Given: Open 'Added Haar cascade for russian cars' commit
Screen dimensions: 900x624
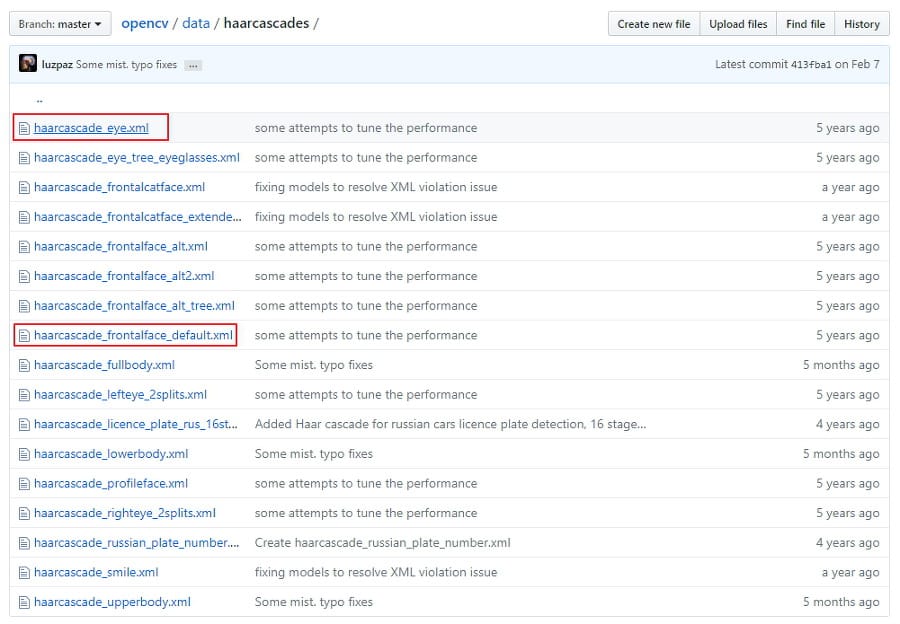Looking at the screenshot, I should [x=451, y=425].
